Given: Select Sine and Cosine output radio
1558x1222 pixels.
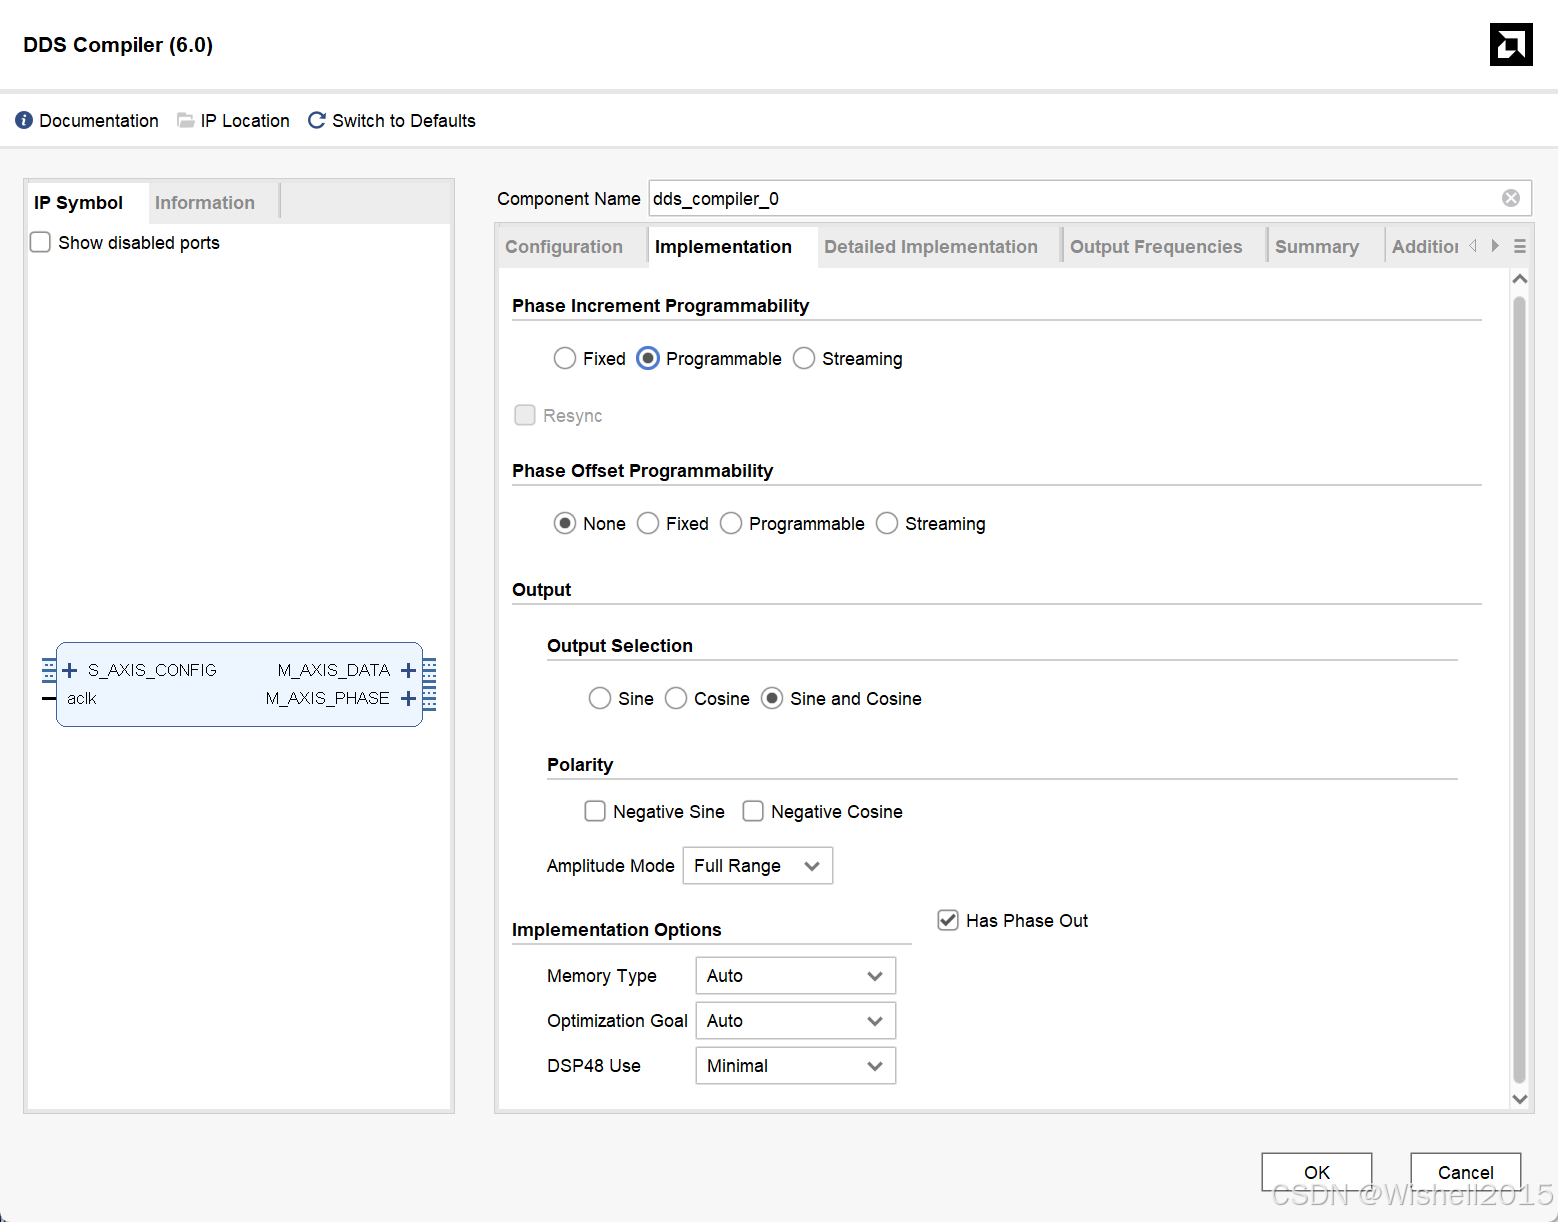Looking at the screenshot, I should coord(772,698).
